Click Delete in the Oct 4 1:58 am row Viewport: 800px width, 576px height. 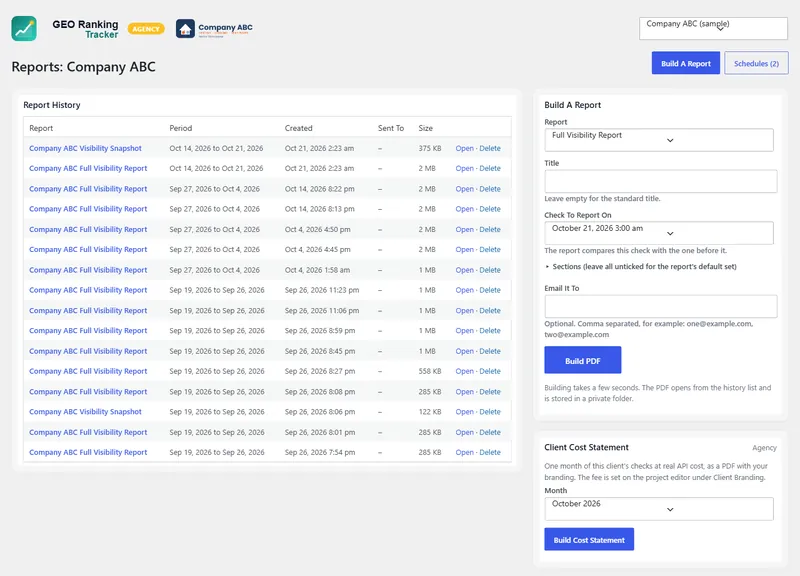(490, 270)
